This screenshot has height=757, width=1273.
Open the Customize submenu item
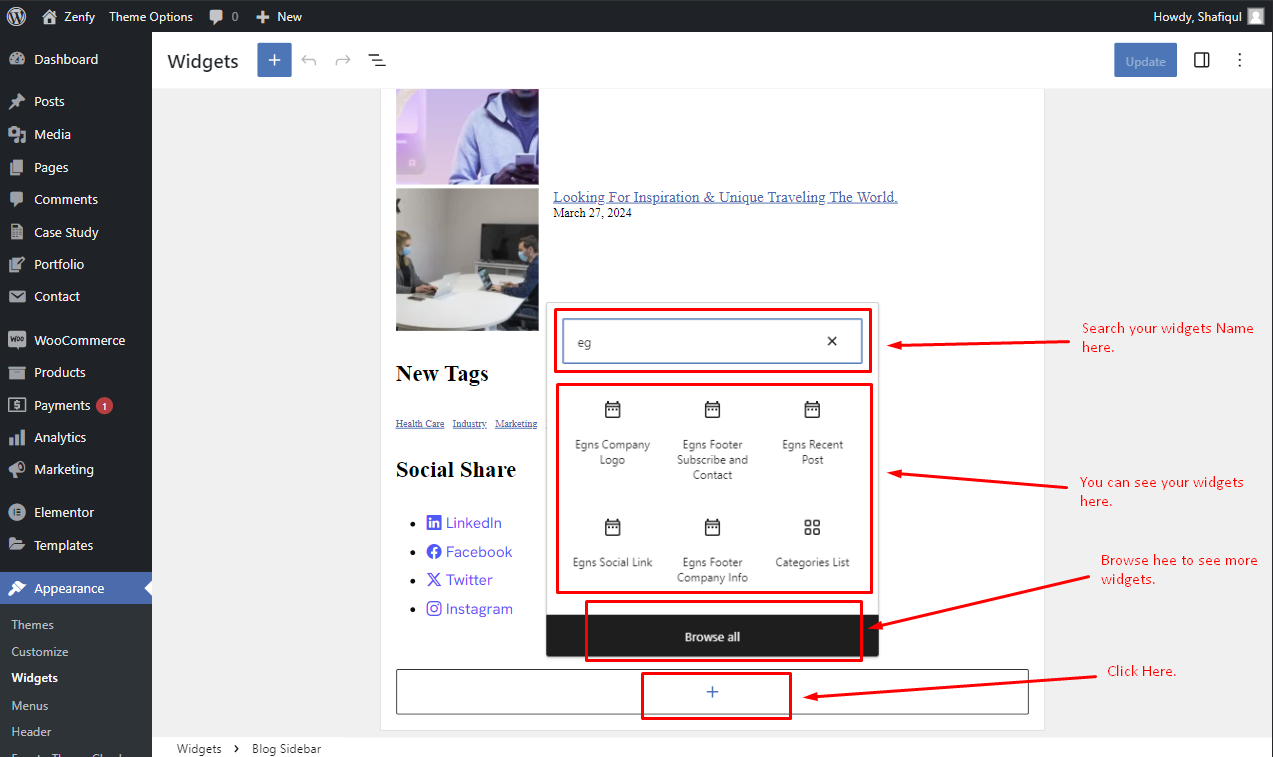point(40,651)
